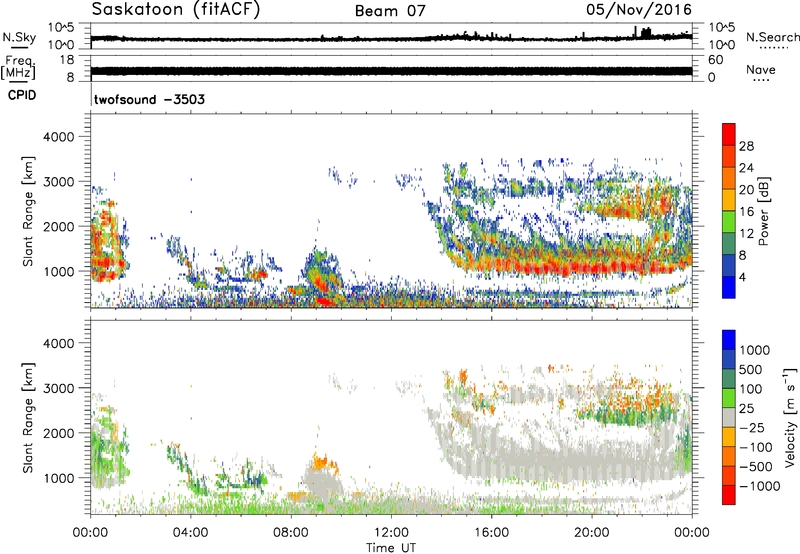Image resolution: width=800 pixels, height=554 pixels.
Task: Click the gray band of Velocity color bar
Action: [729, 418]
